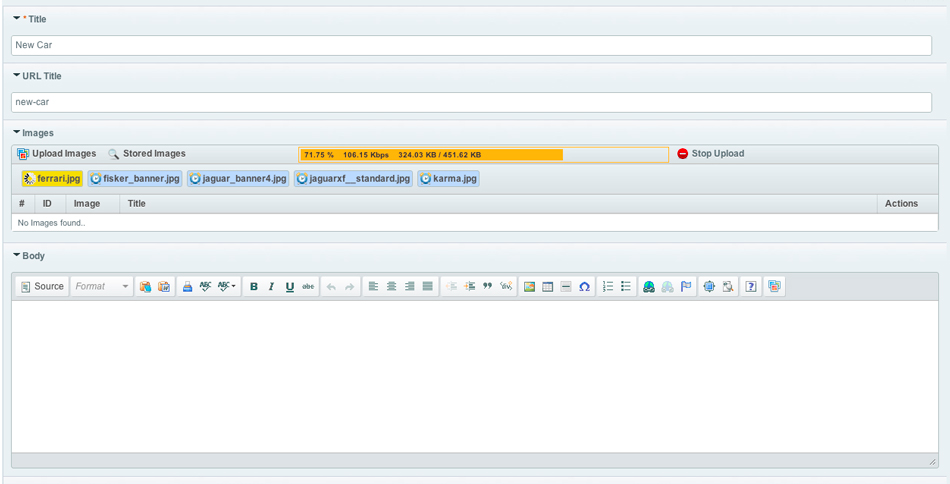Open Spell Check As You Type dropdown
The width and height of the screenshot is (950, 484).
(x=227, y=287)
